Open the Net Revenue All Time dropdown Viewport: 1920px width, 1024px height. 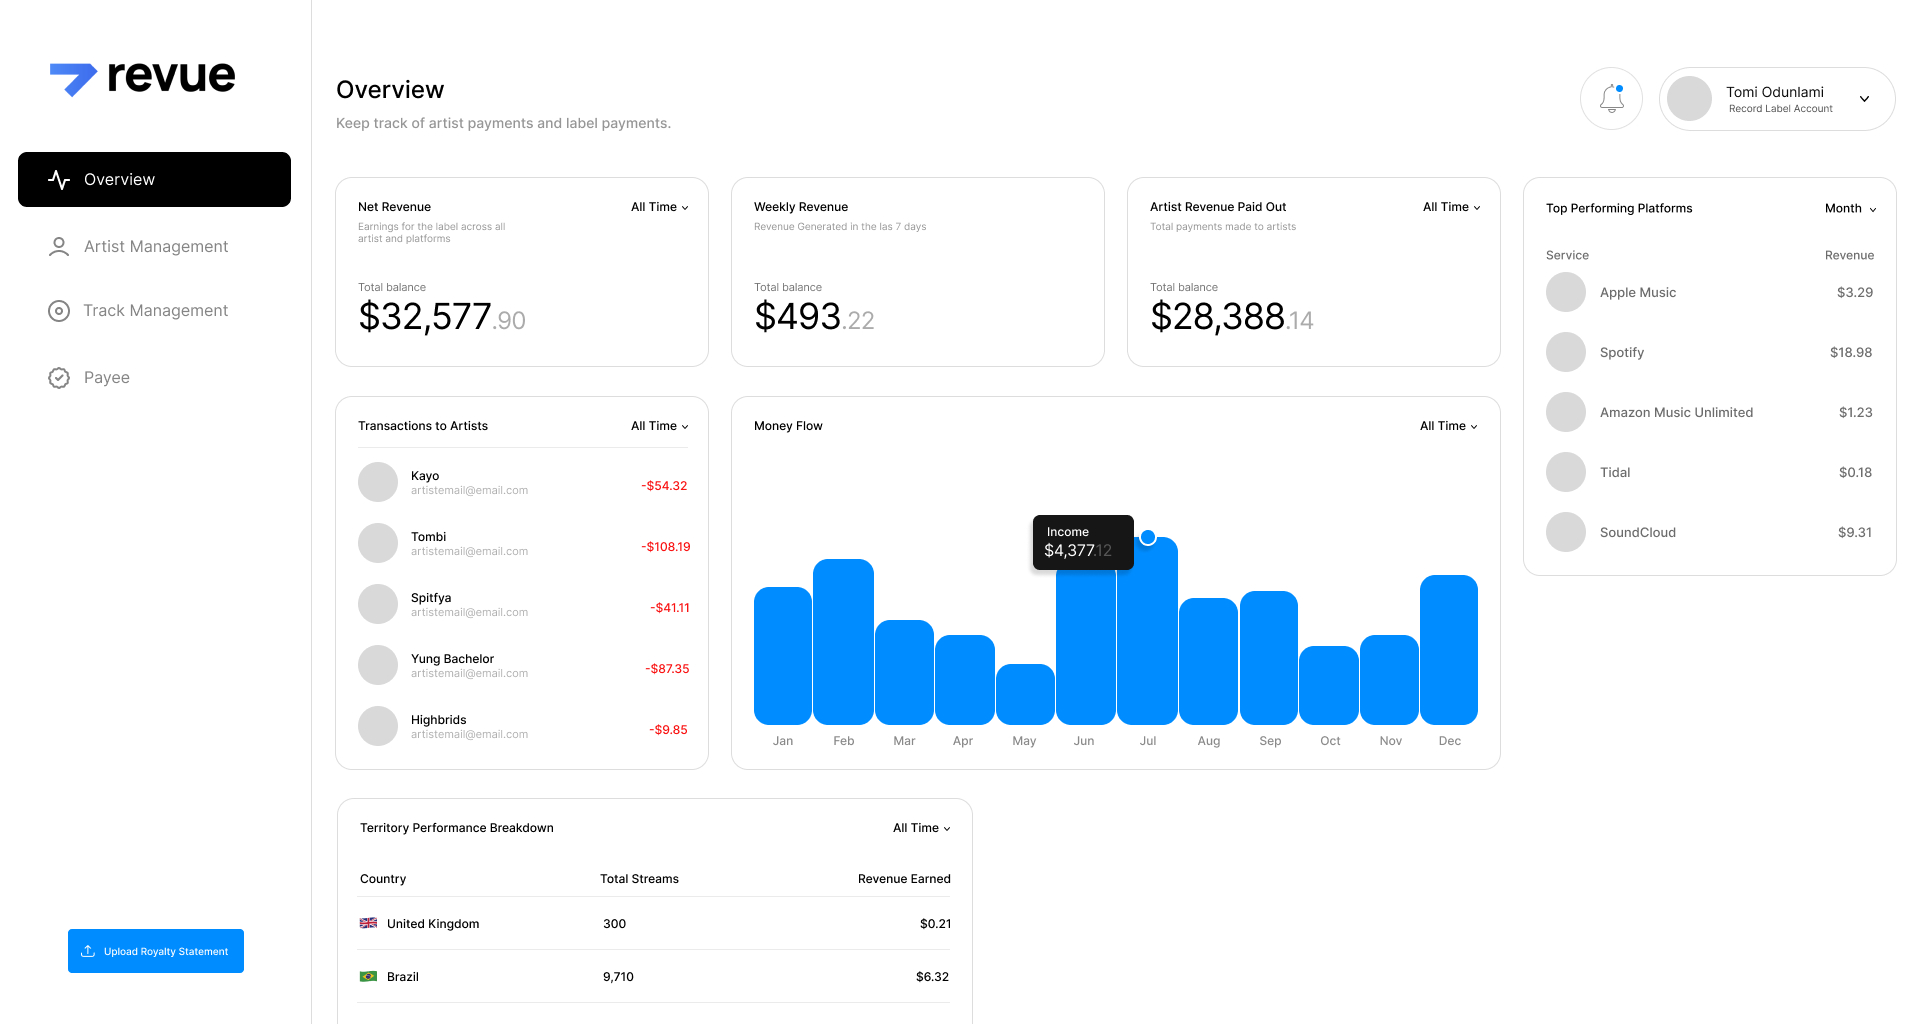tap(658, 207)
